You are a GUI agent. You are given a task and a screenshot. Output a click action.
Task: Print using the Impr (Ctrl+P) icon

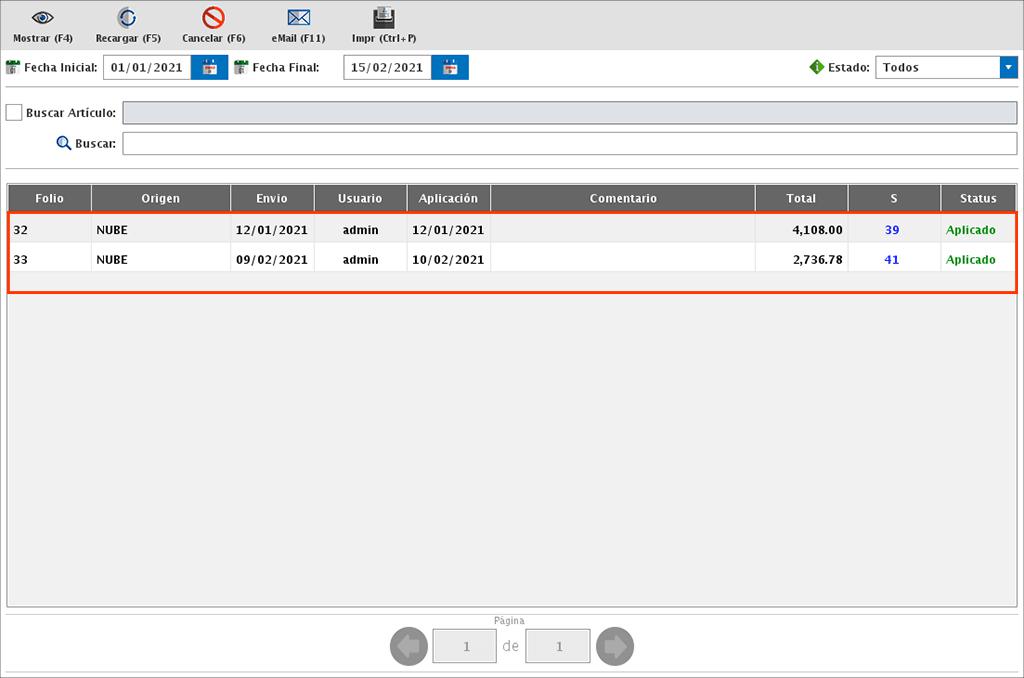384,18
